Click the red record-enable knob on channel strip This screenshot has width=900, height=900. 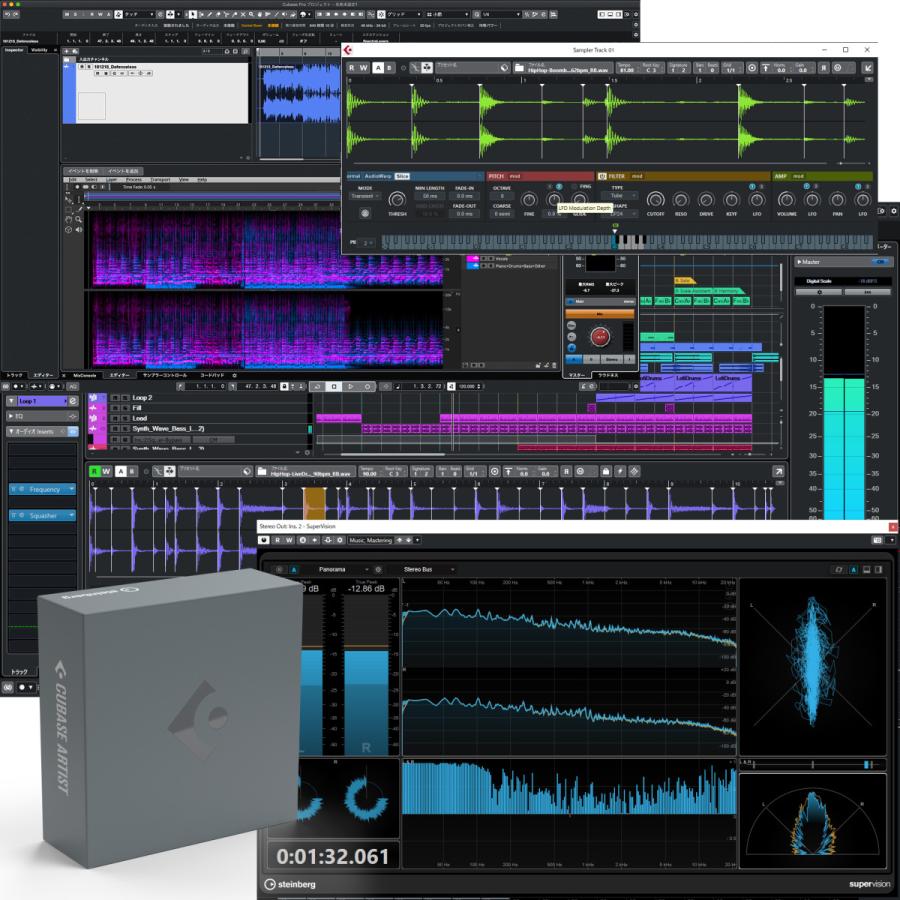(x=600, y=337)
